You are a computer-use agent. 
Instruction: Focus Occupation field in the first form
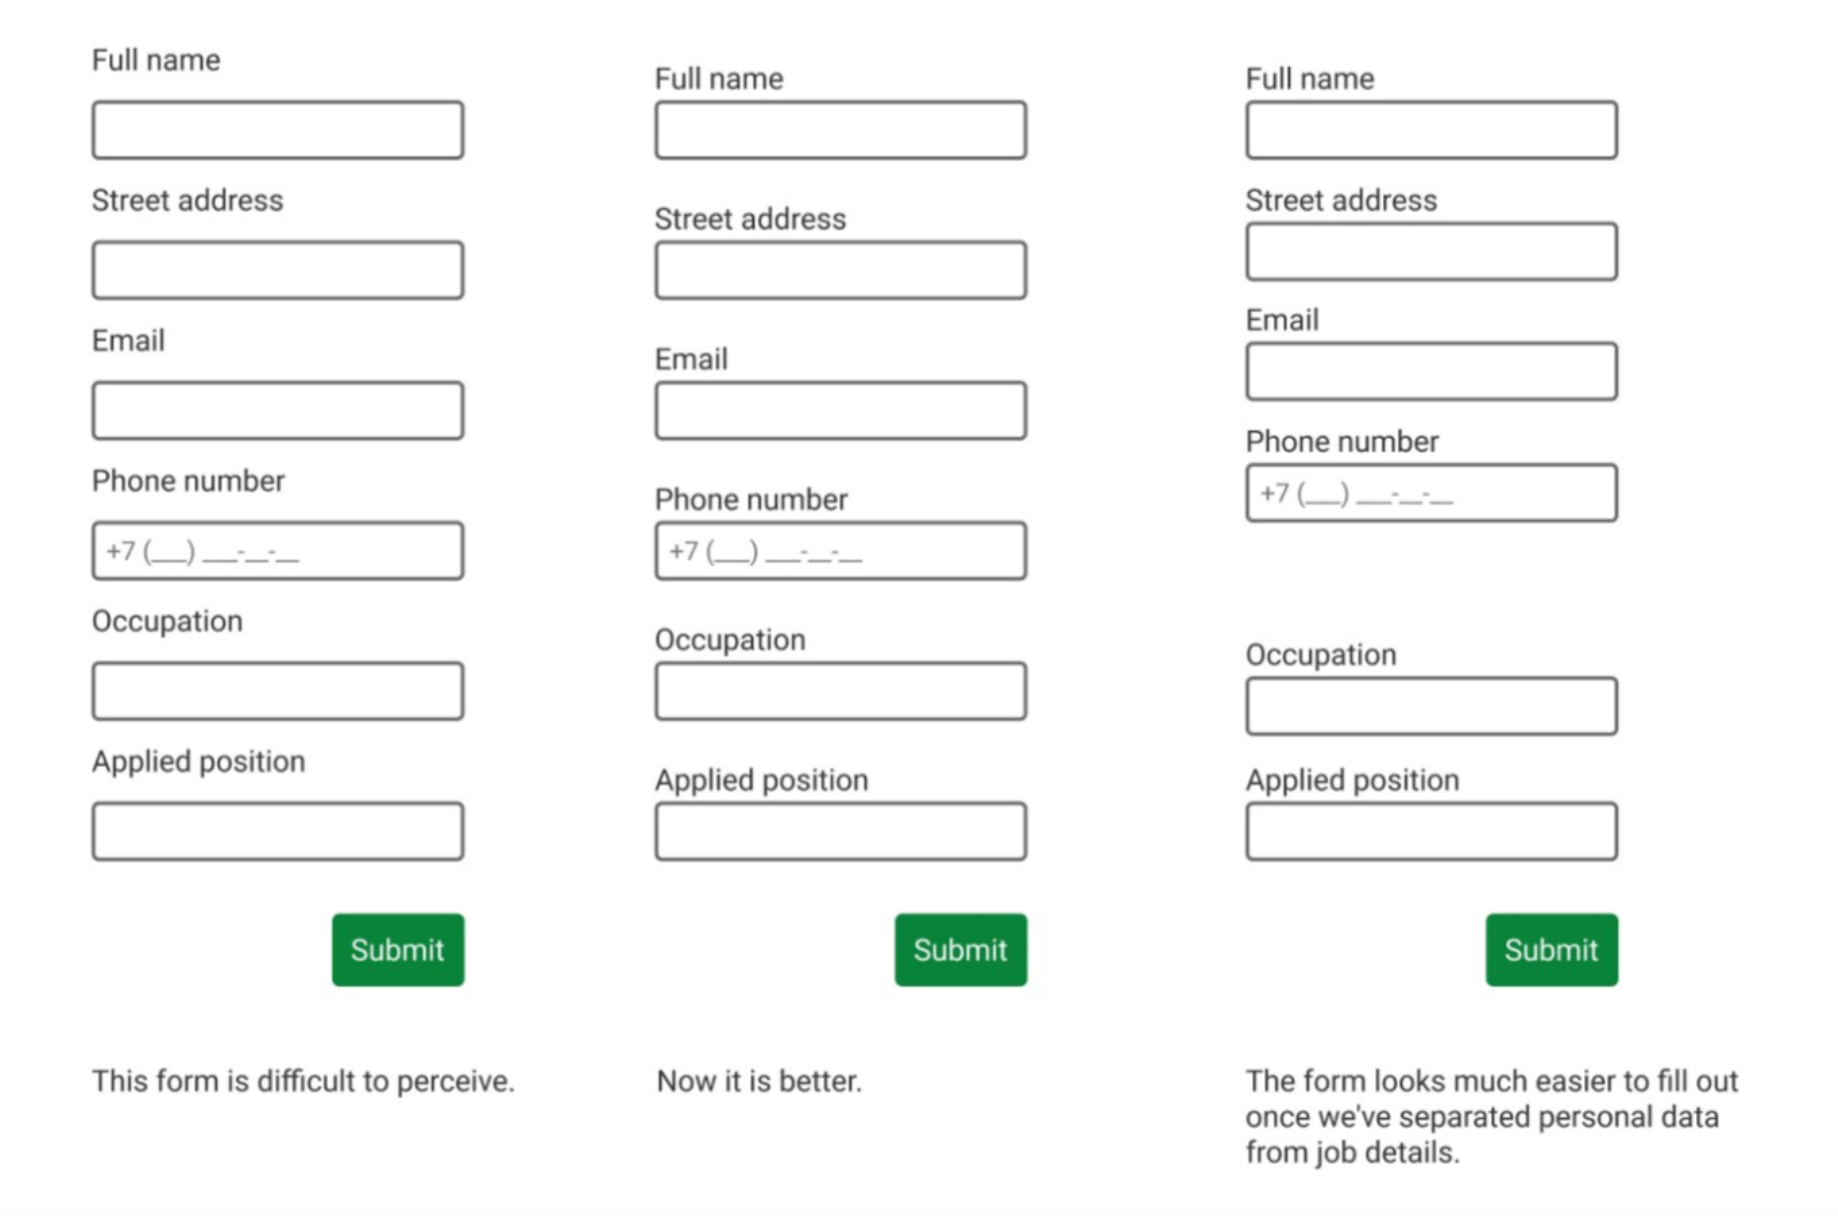[278, 691]
